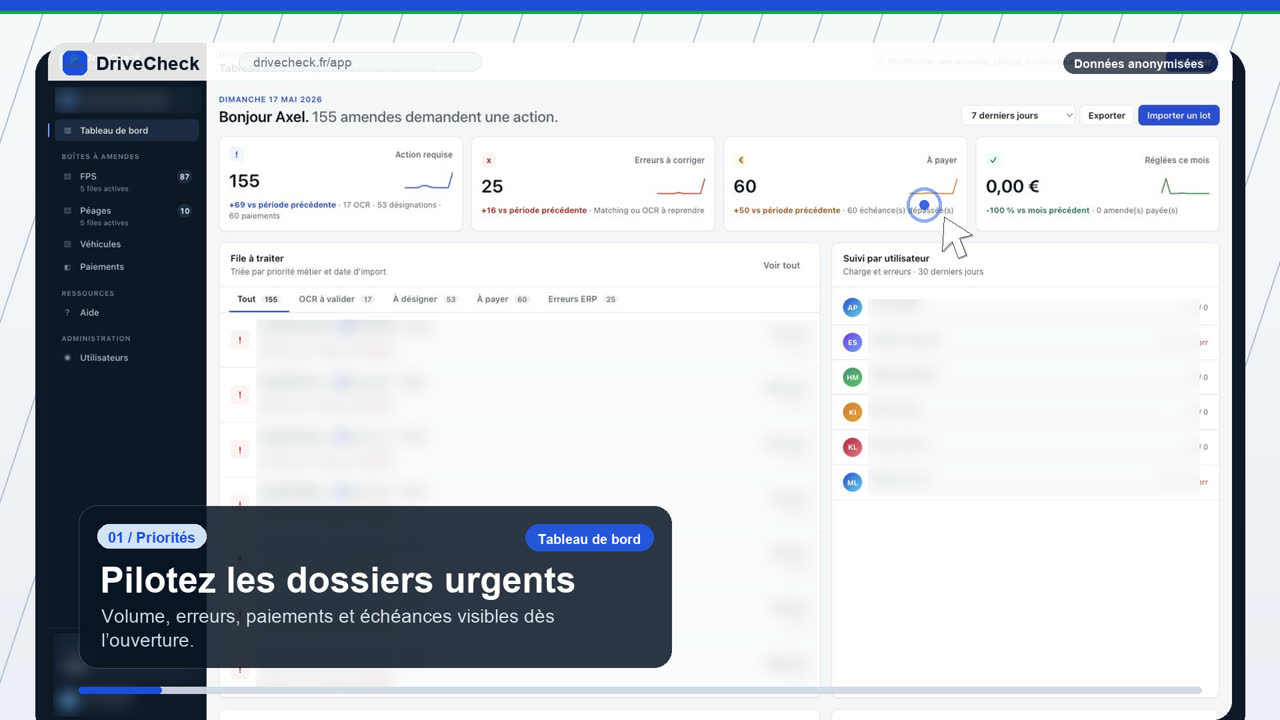The image size is (1280, 720).
Task: Click the 87 badge next to FPS
Action: 184,177
